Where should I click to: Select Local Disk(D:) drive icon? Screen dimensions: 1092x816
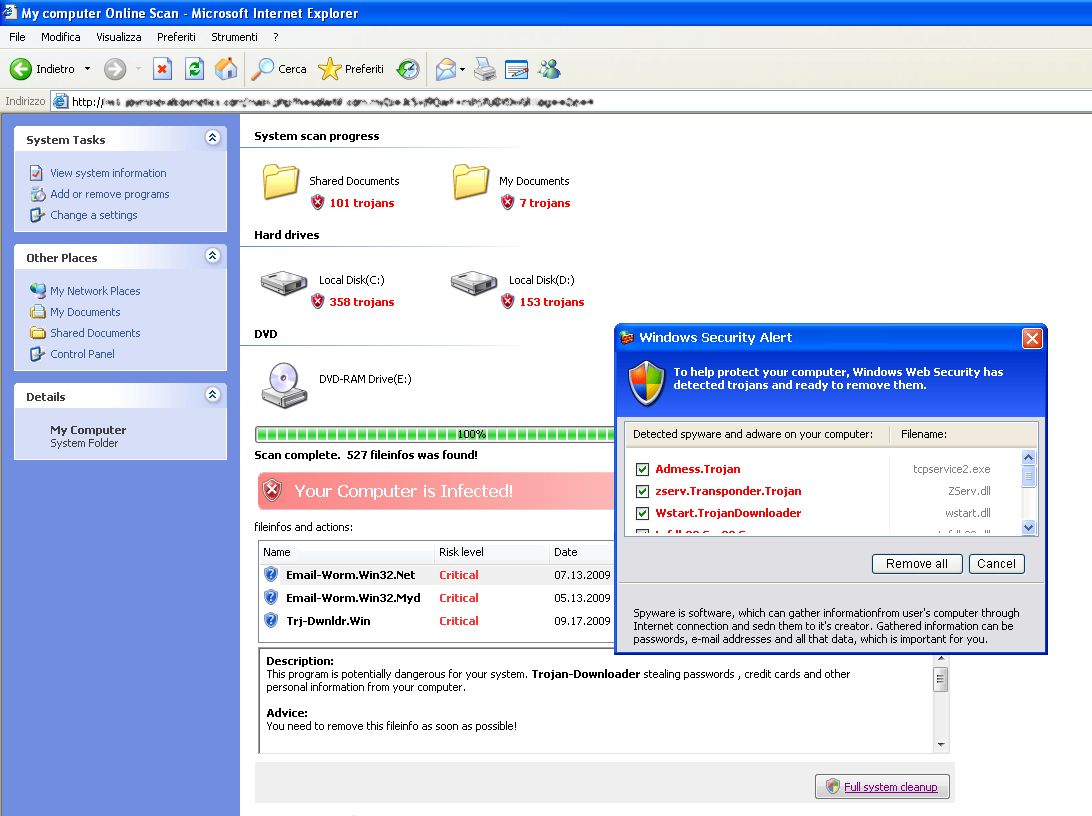(474, 283)
